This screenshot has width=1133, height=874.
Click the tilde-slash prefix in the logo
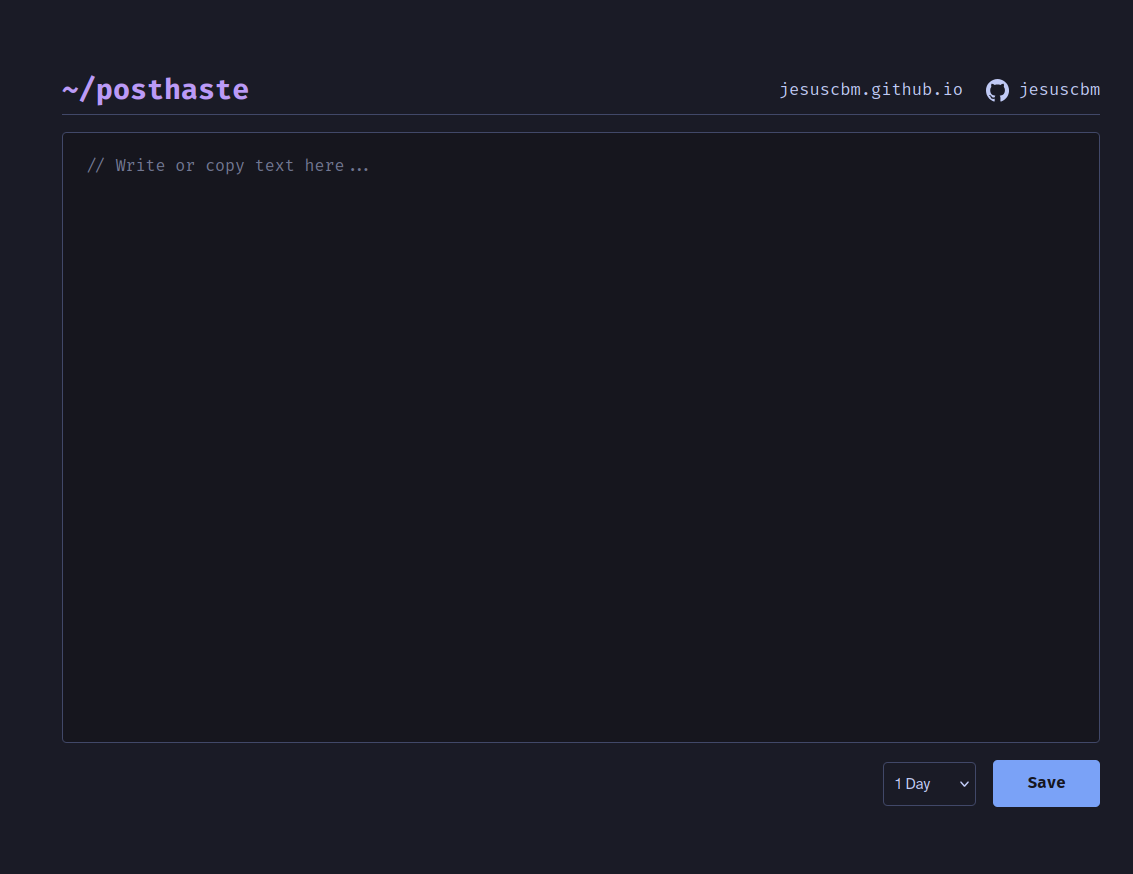78,90
